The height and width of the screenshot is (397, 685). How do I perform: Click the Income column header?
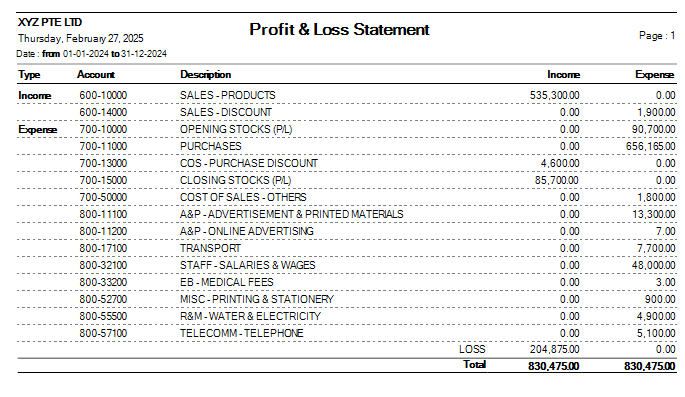point(564,75)
